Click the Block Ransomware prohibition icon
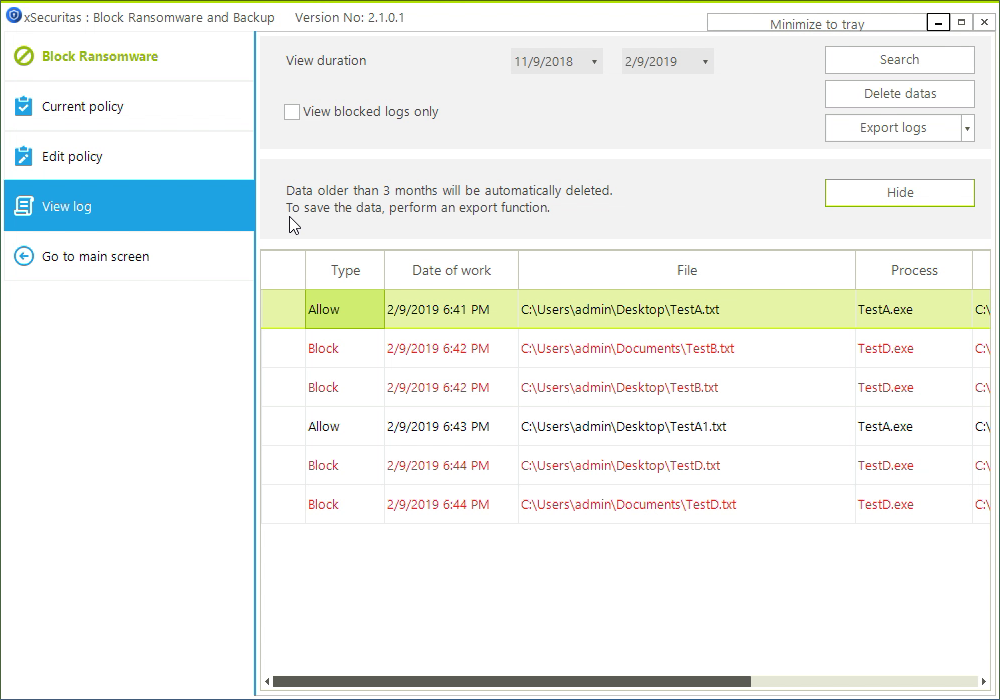 click(24, 56)
